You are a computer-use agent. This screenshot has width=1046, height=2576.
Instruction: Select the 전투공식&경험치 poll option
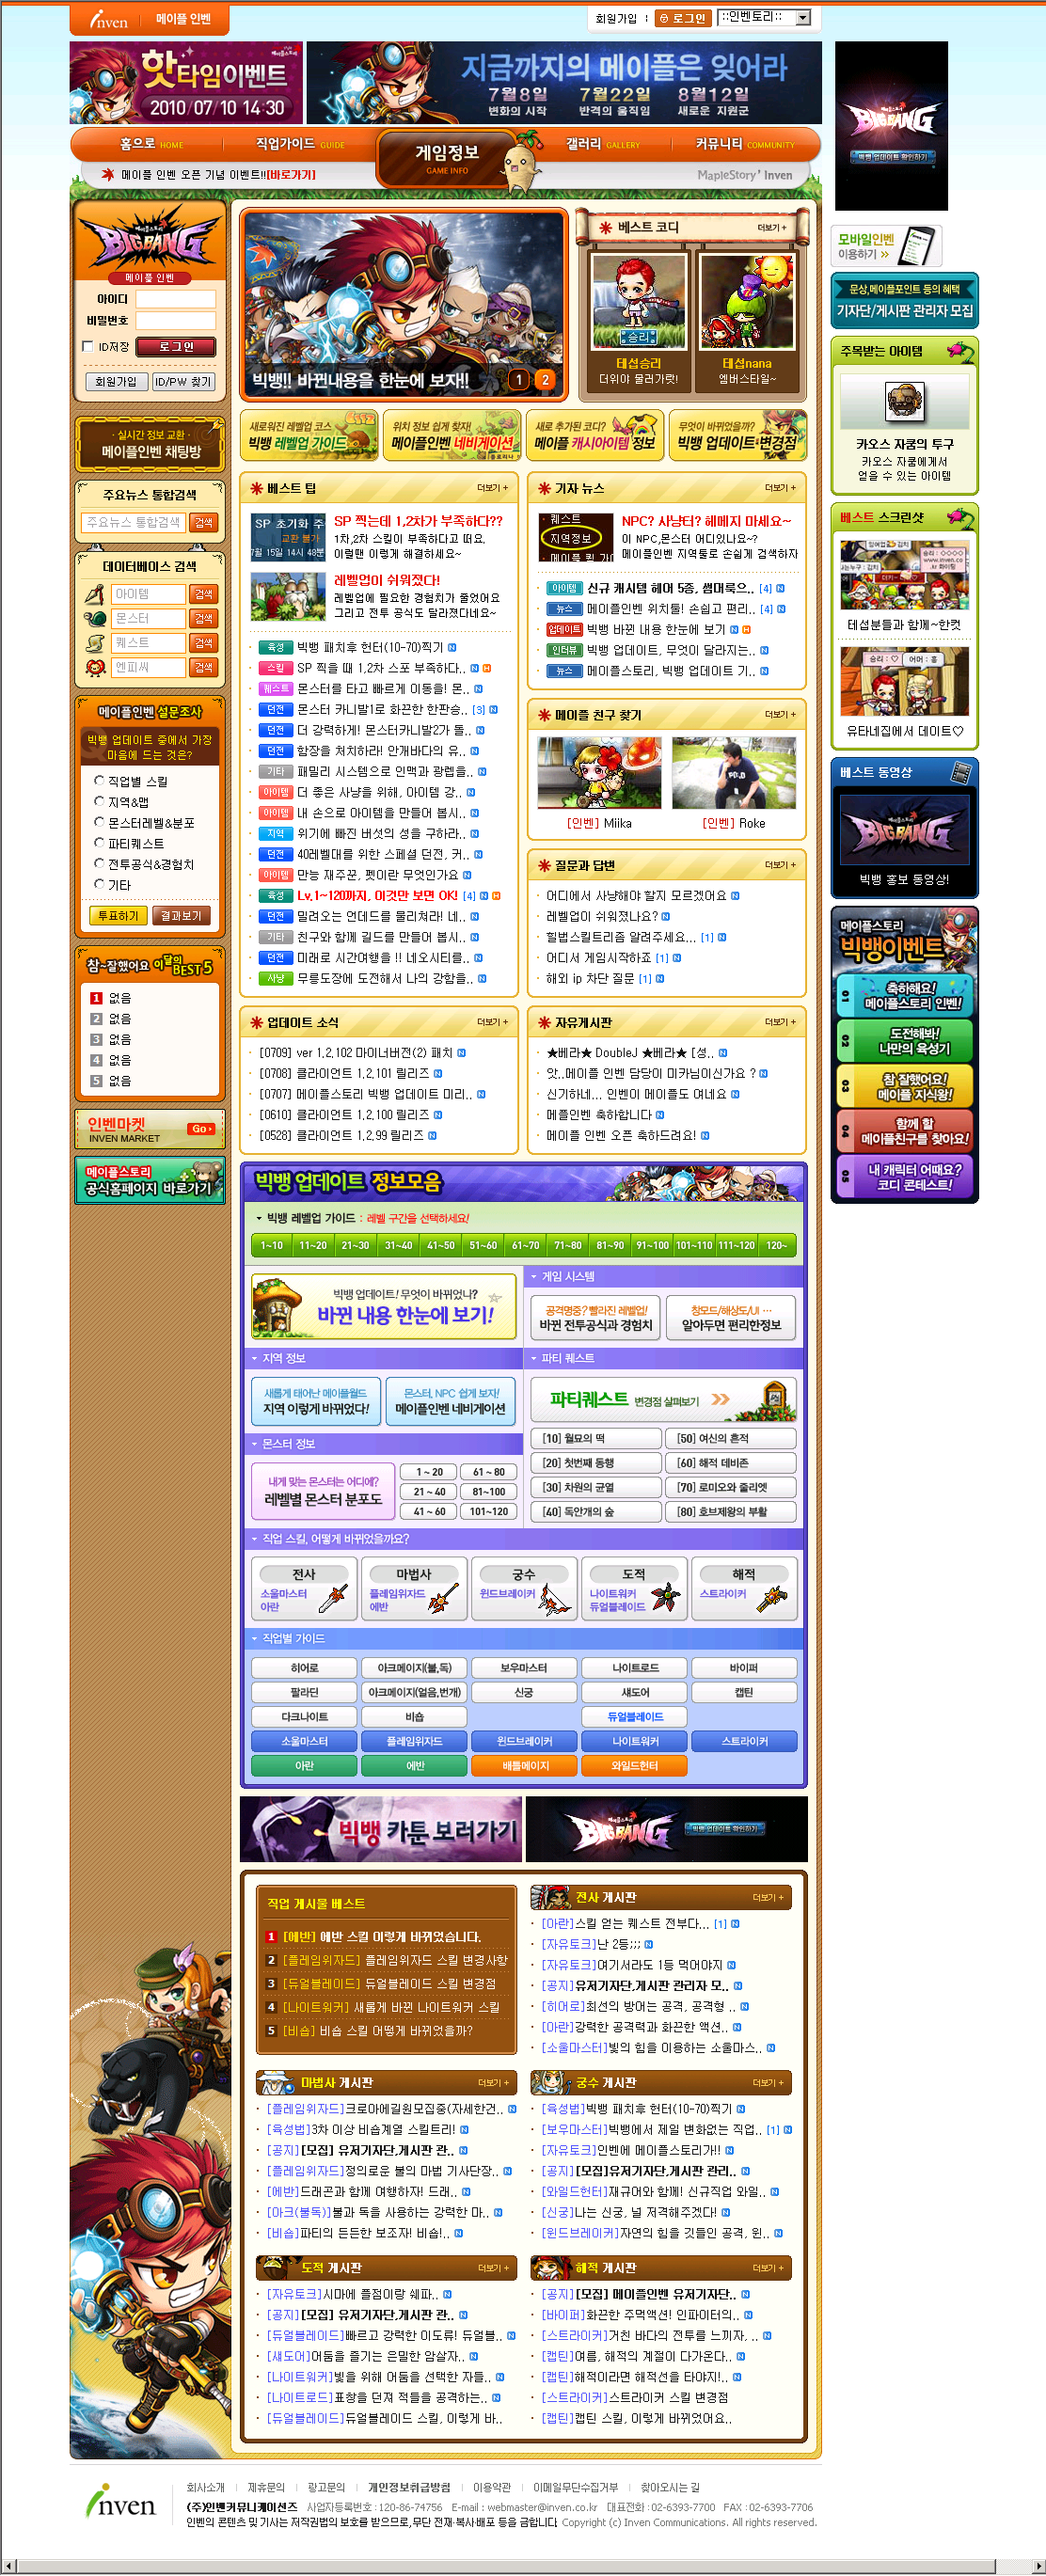pyautogui.click(x=99, y=863)
